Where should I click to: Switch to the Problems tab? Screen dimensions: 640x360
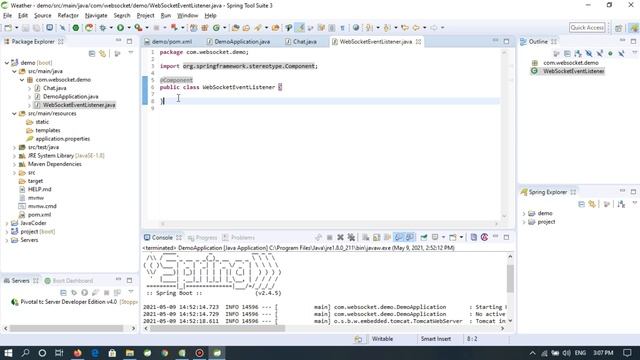click(239, 238)
